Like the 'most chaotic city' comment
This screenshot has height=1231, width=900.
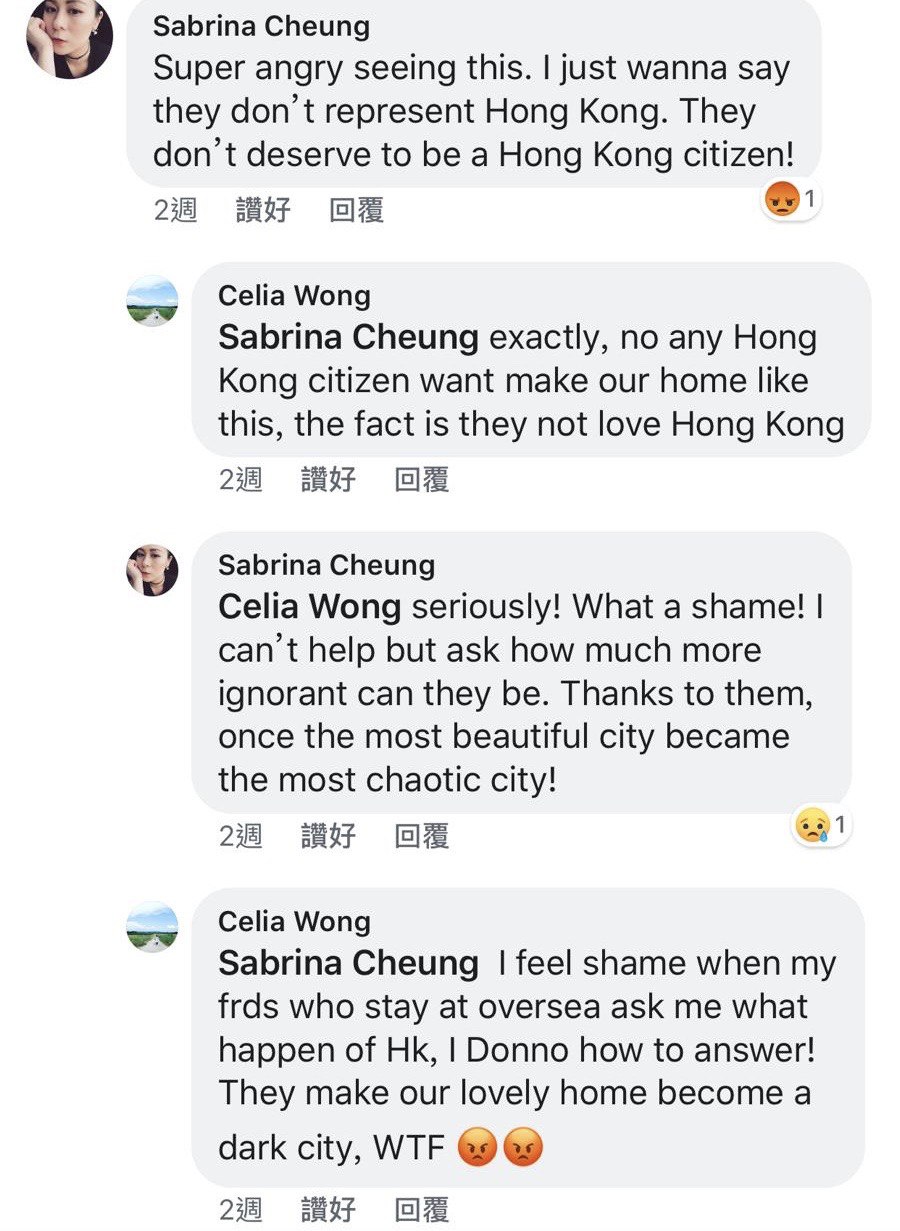328,835
